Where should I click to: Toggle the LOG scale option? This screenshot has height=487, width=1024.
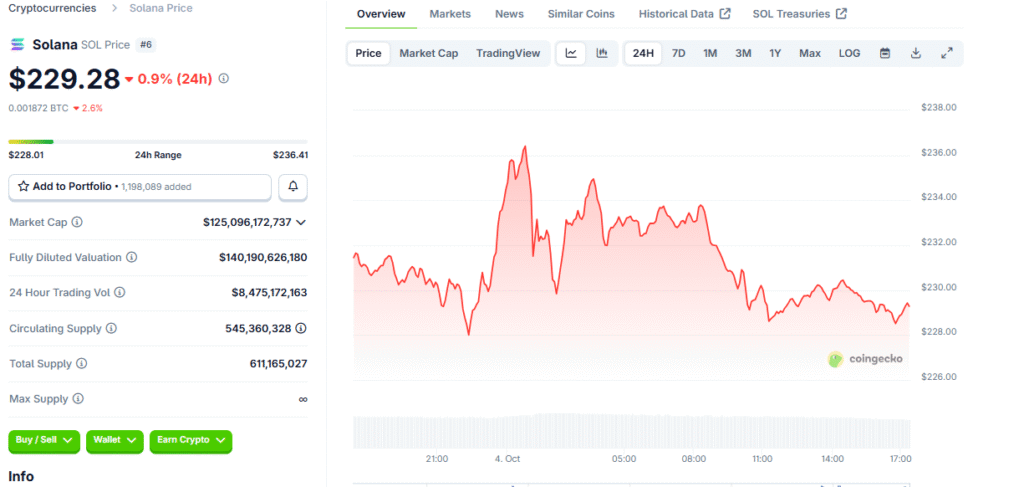[x=849, y=53]
